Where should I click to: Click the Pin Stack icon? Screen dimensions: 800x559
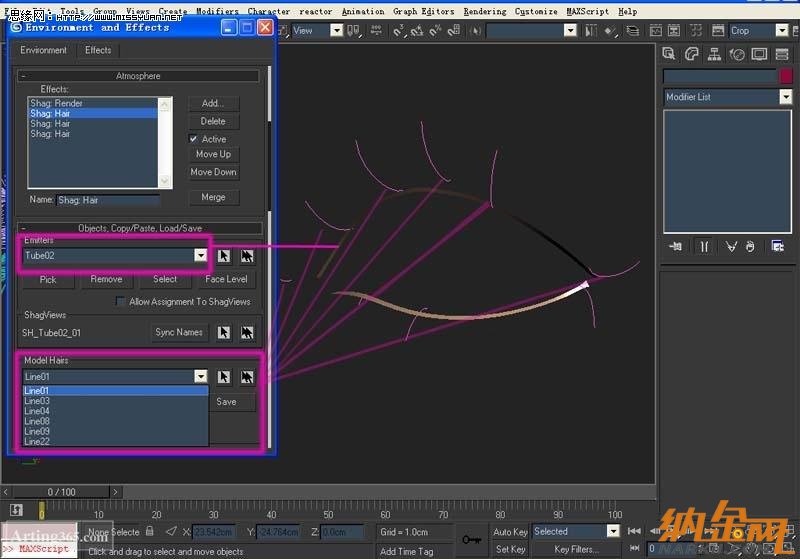pos(675,247)
